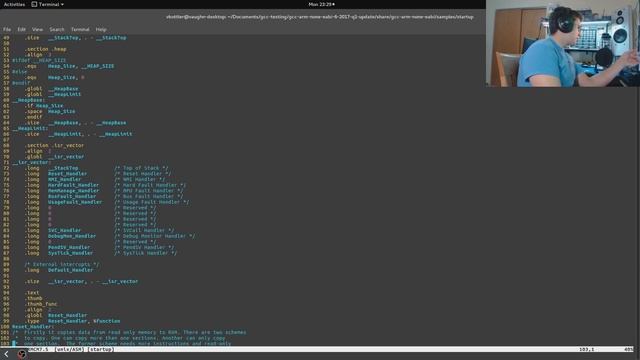640x360 pixels.
Task: Click UsageFault_Handler on line 78
Action: tap(75, 202)
